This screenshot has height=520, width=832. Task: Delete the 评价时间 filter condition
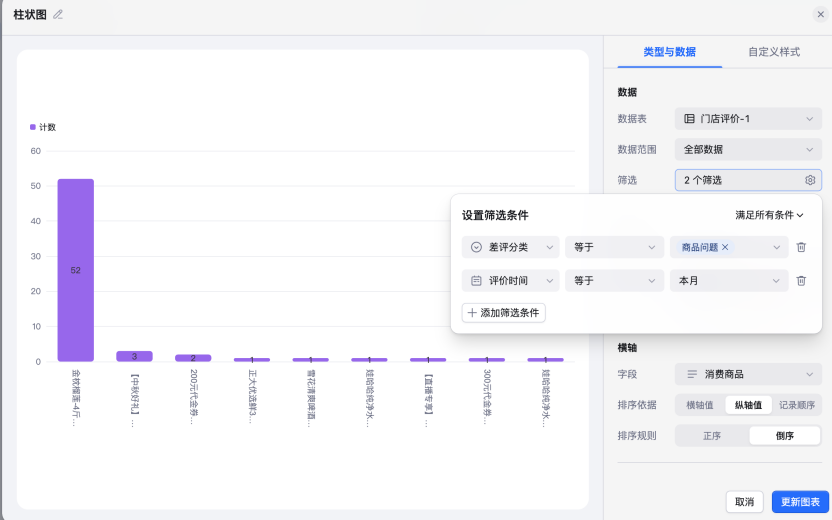coord(801,281)
